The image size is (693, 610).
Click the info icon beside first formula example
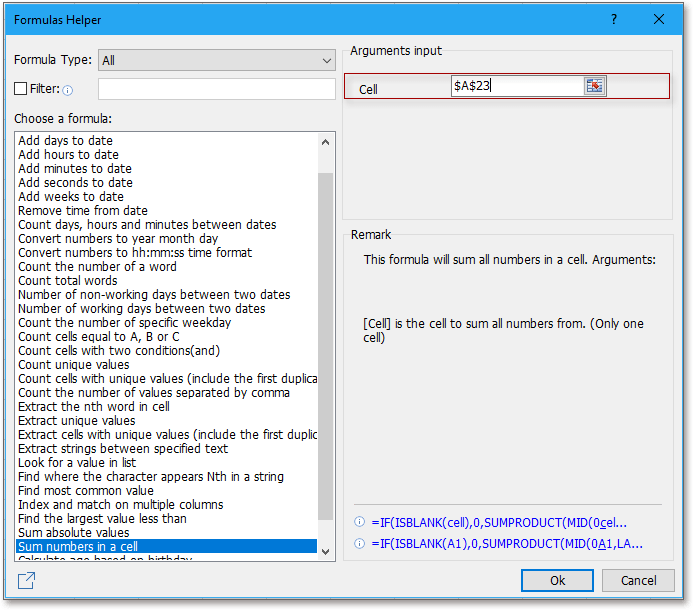pyautogui.click(x=360, y=522)
